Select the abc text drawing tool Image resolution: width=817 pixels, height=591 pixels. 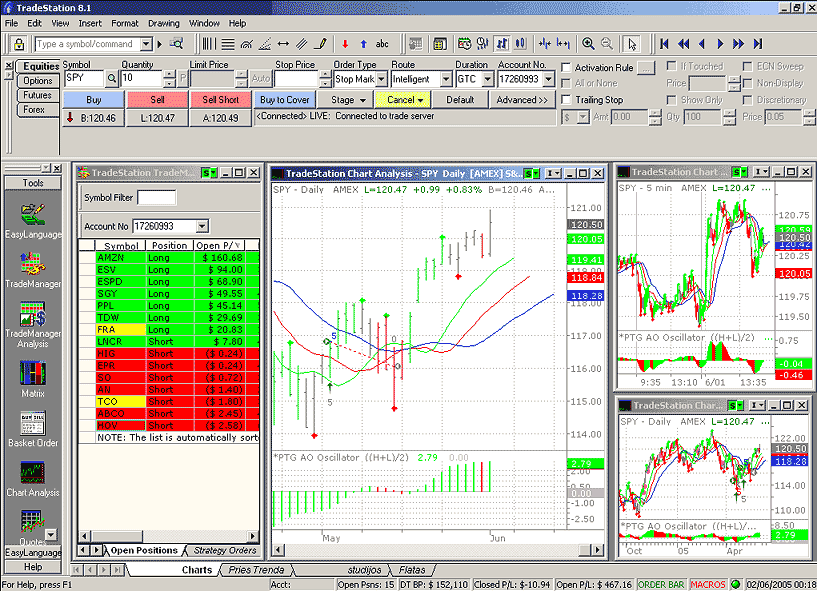click(382, 44)
